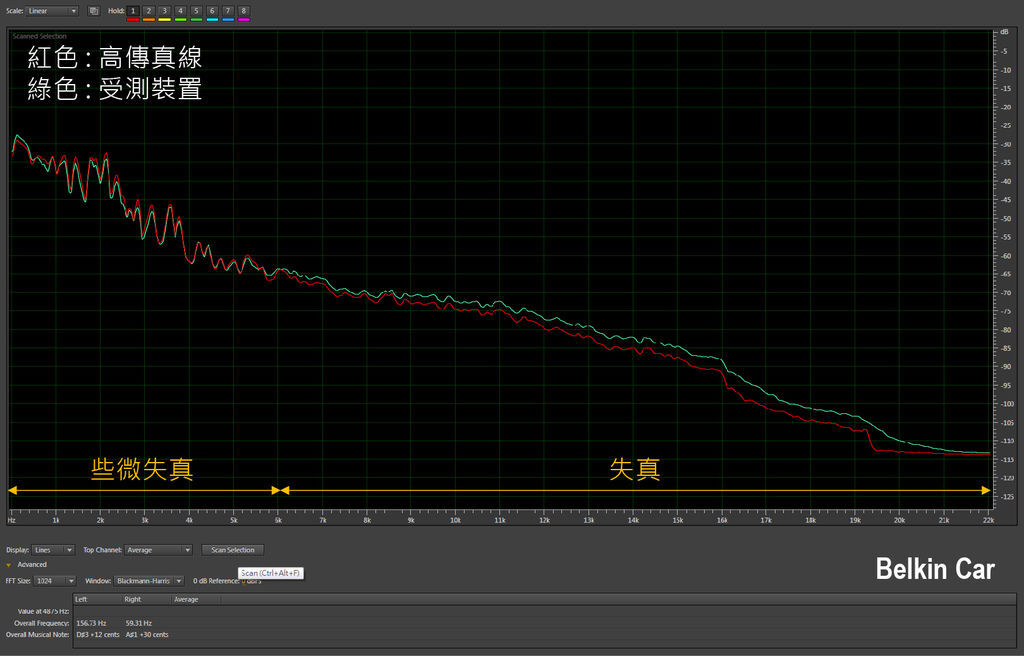Click the Right column header
Image resolution: width=1024 pixels, height=656 pixels.
[x=132, y=600]
